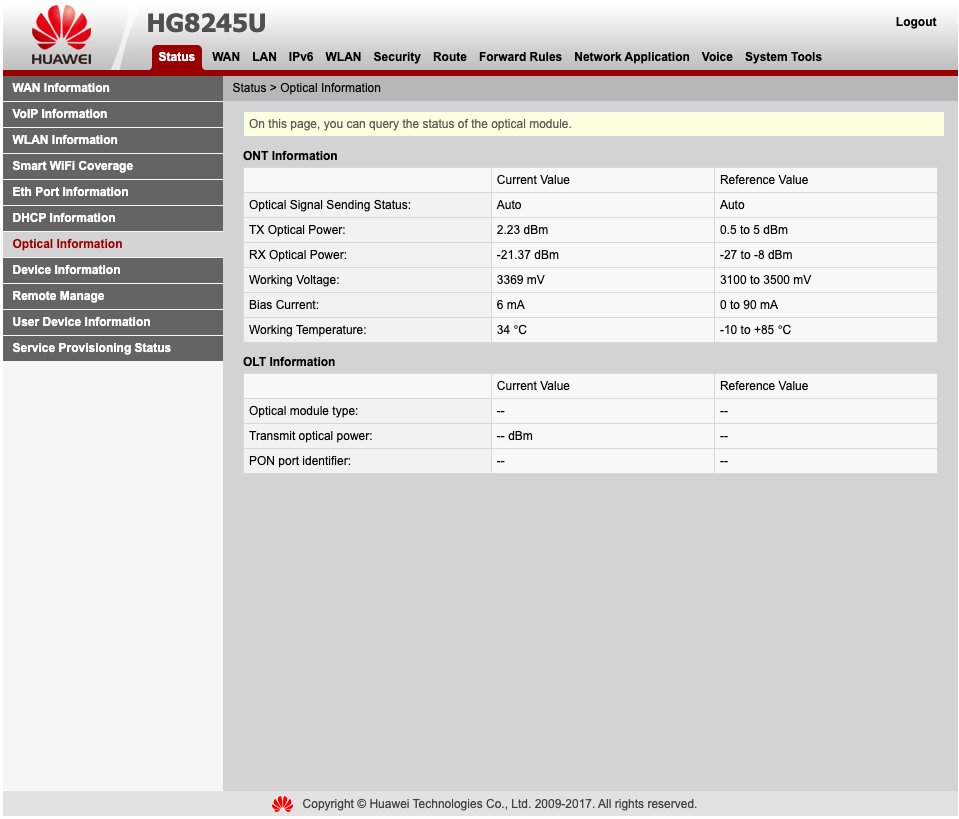Click the OLT Information heading
Image resolution: width=959 pixels, height=819 pixels.
click(289, 362)
